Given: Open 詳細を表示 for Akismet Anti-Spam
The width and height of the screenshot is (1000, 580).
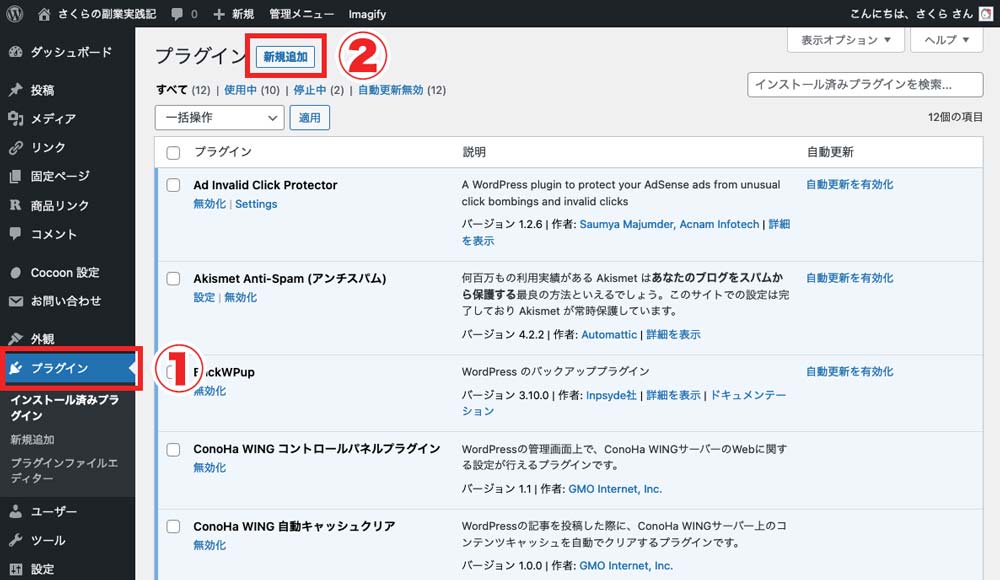Looking at the screenshot, I should point(673,334).
